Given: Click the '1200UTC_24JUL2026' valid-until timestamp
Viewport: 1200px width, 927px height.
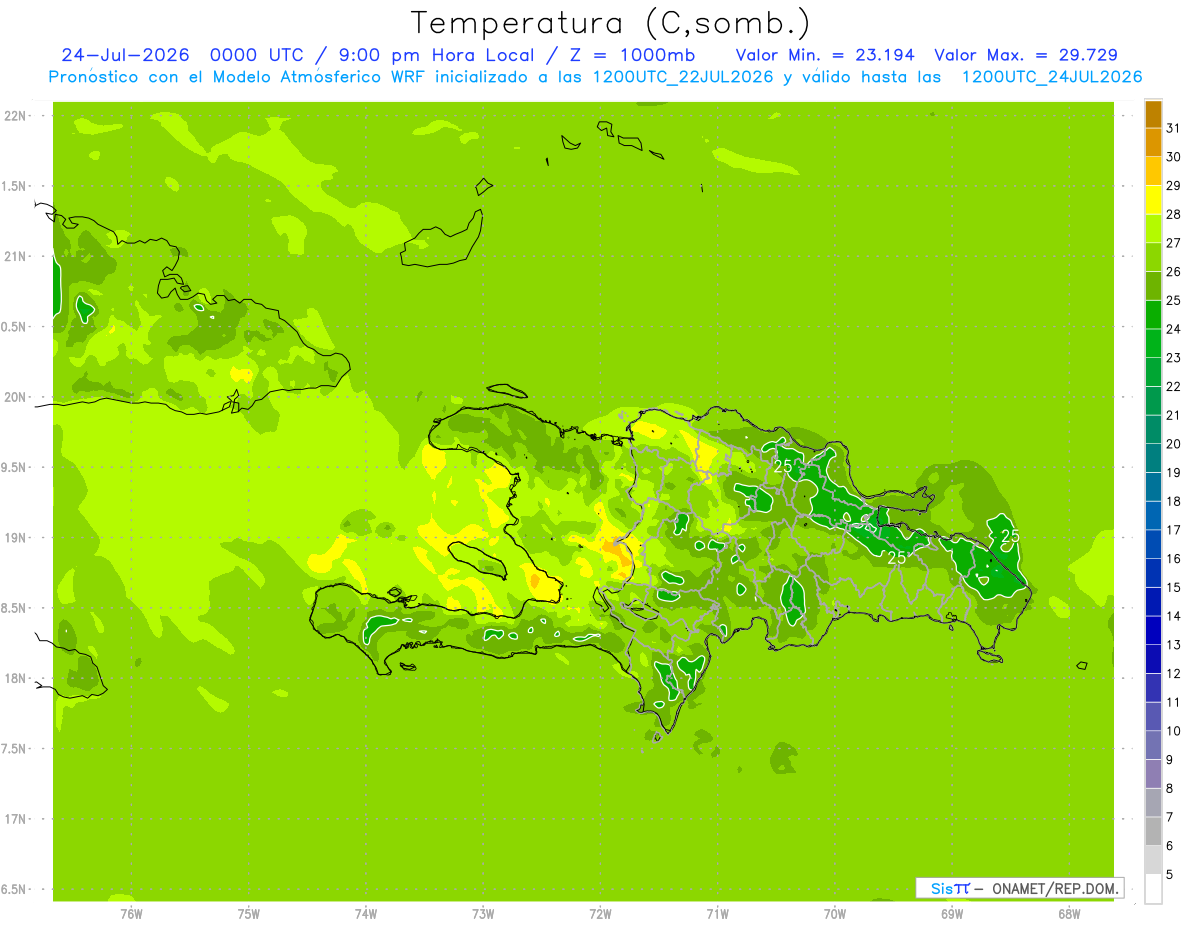Looking at the screenshot, I should click(1051, 77).
